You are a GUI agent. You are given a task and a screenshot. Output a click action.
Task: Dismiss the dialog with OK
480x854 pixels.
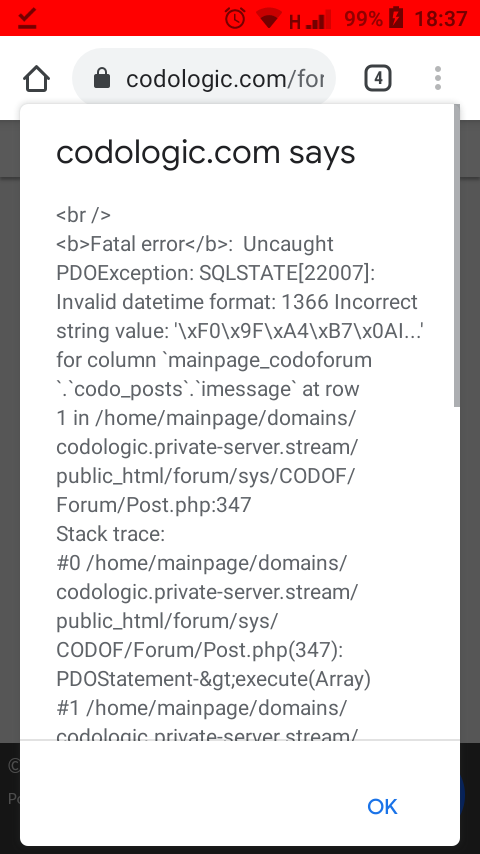click(x=382, y=807)
